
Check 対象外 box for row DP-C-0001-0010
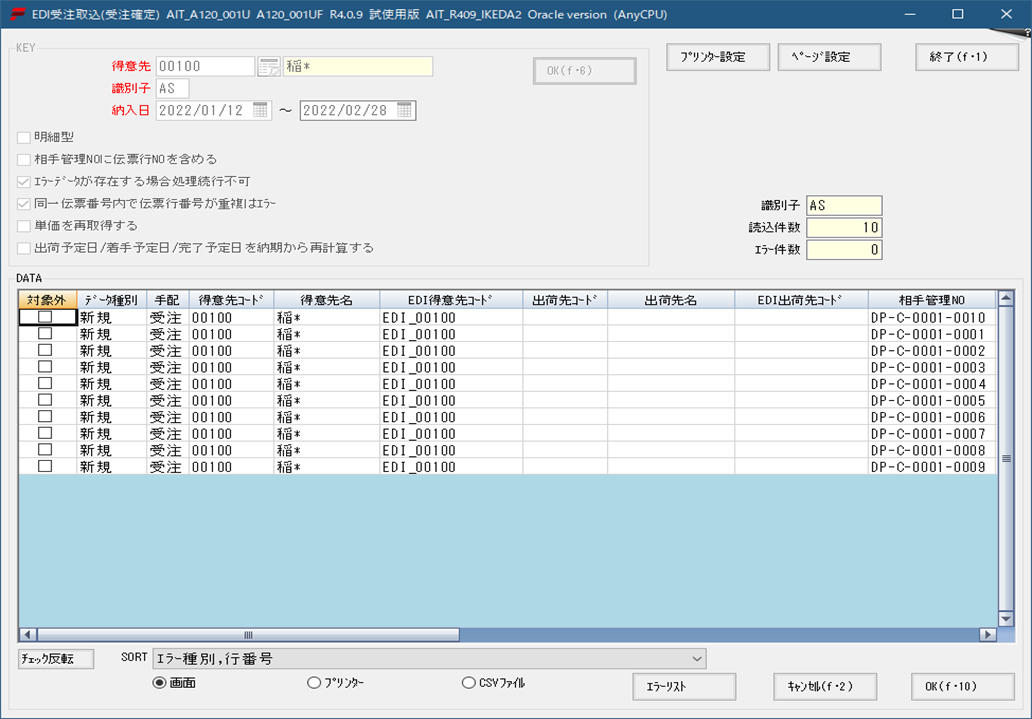(x=45, y=317)
